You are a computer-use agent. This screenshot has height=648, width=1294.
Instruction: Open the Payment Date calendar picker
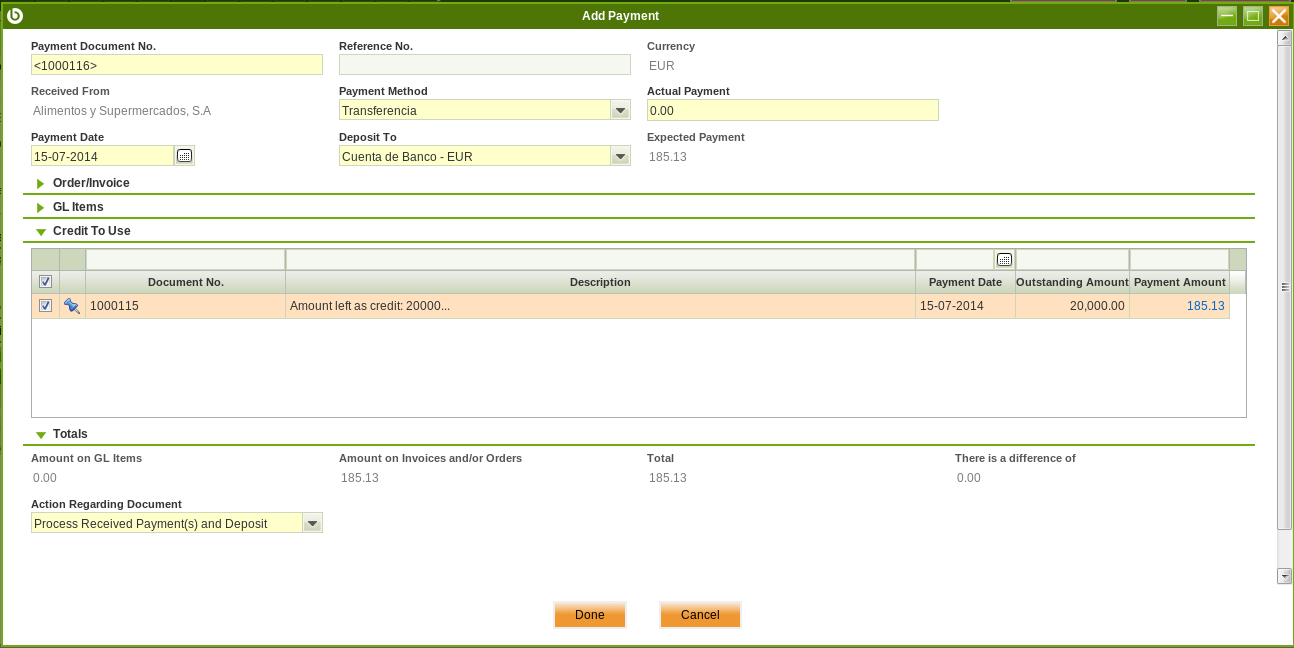pos(184,156)
